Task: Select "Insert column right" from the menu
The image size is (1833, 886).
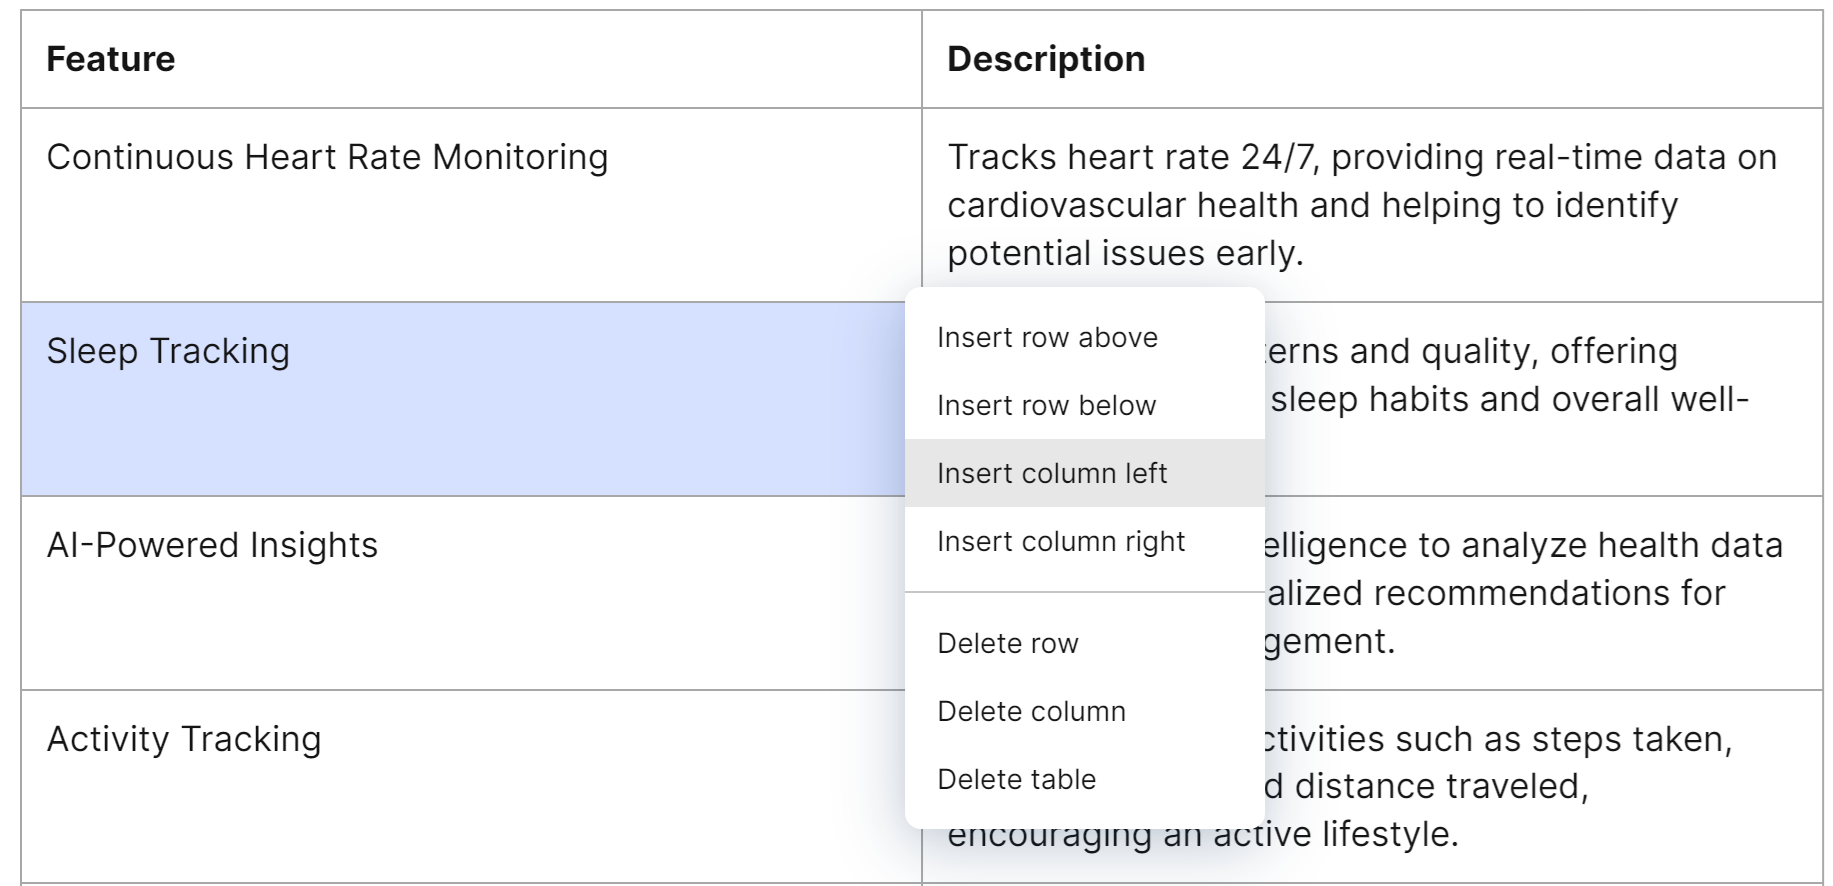Action: [x=1062, y=541]
